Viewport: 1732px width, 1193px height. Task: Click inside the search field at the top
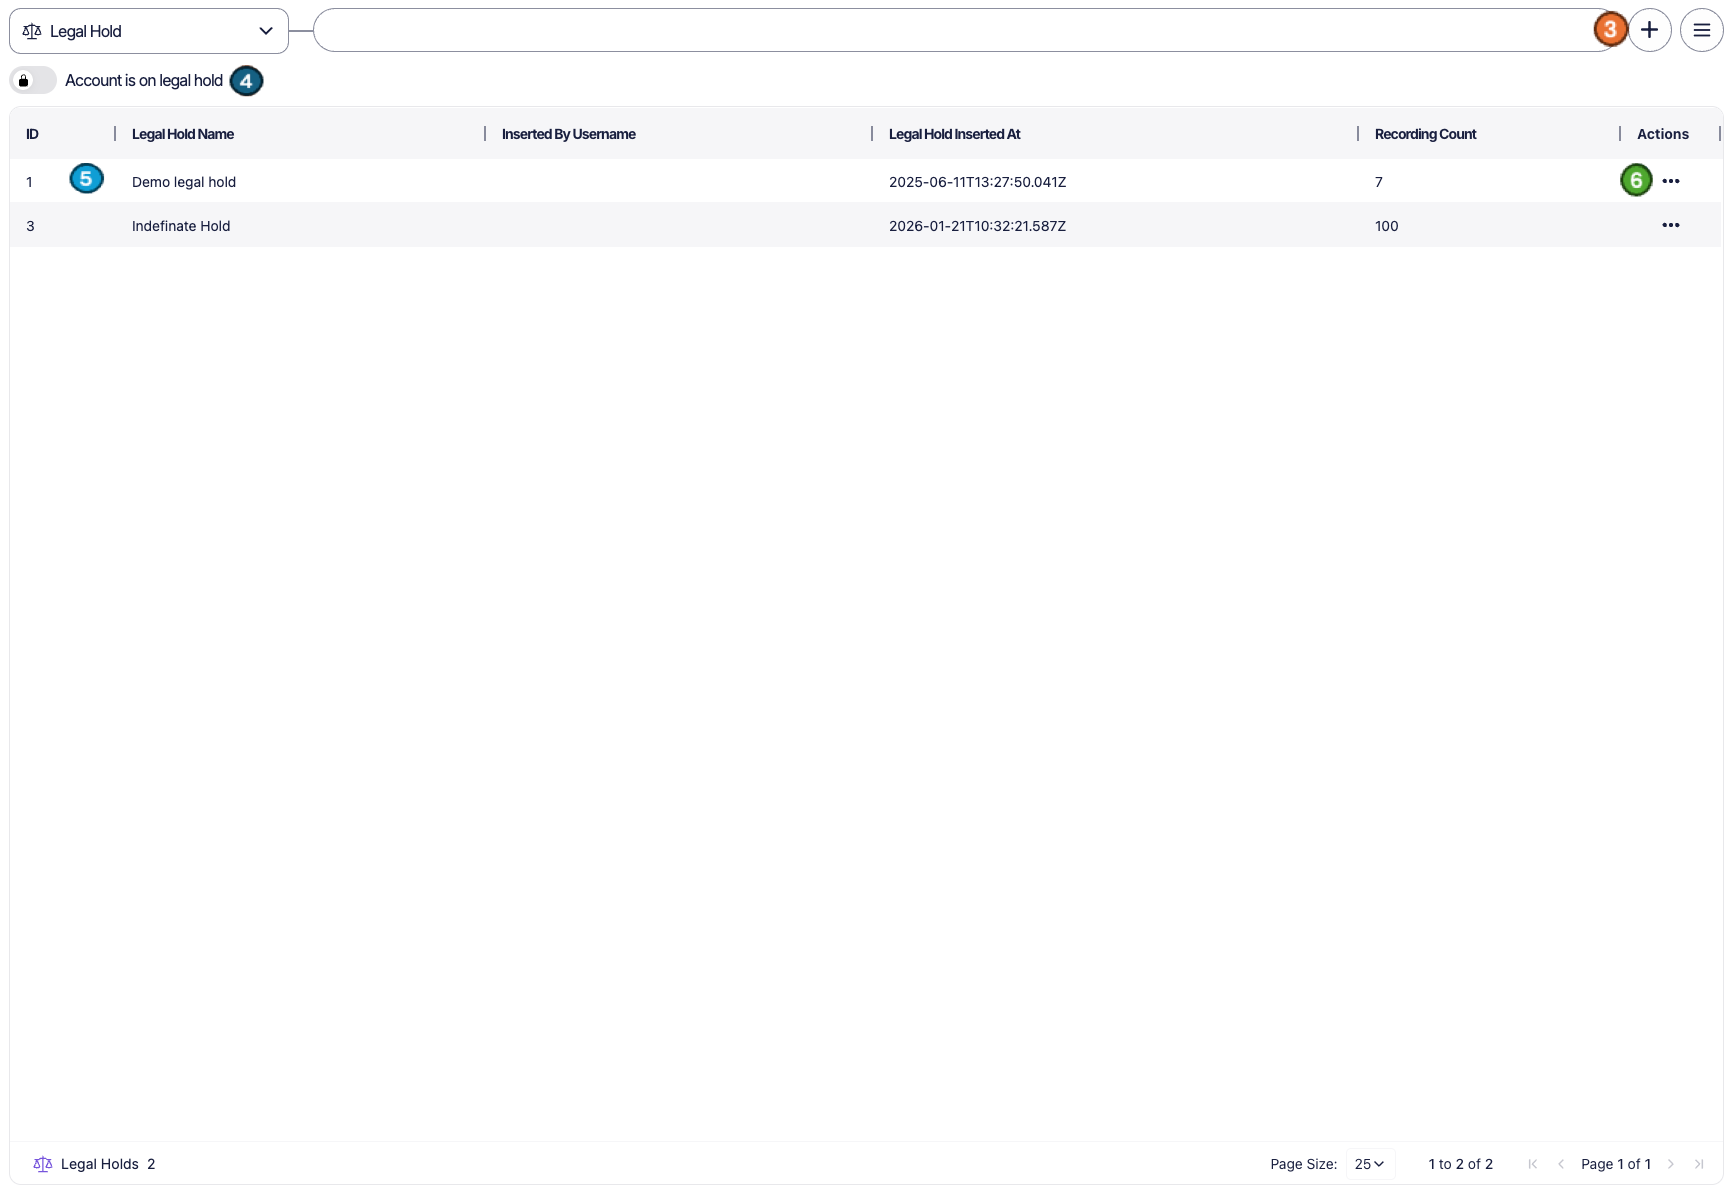[950, 30]
